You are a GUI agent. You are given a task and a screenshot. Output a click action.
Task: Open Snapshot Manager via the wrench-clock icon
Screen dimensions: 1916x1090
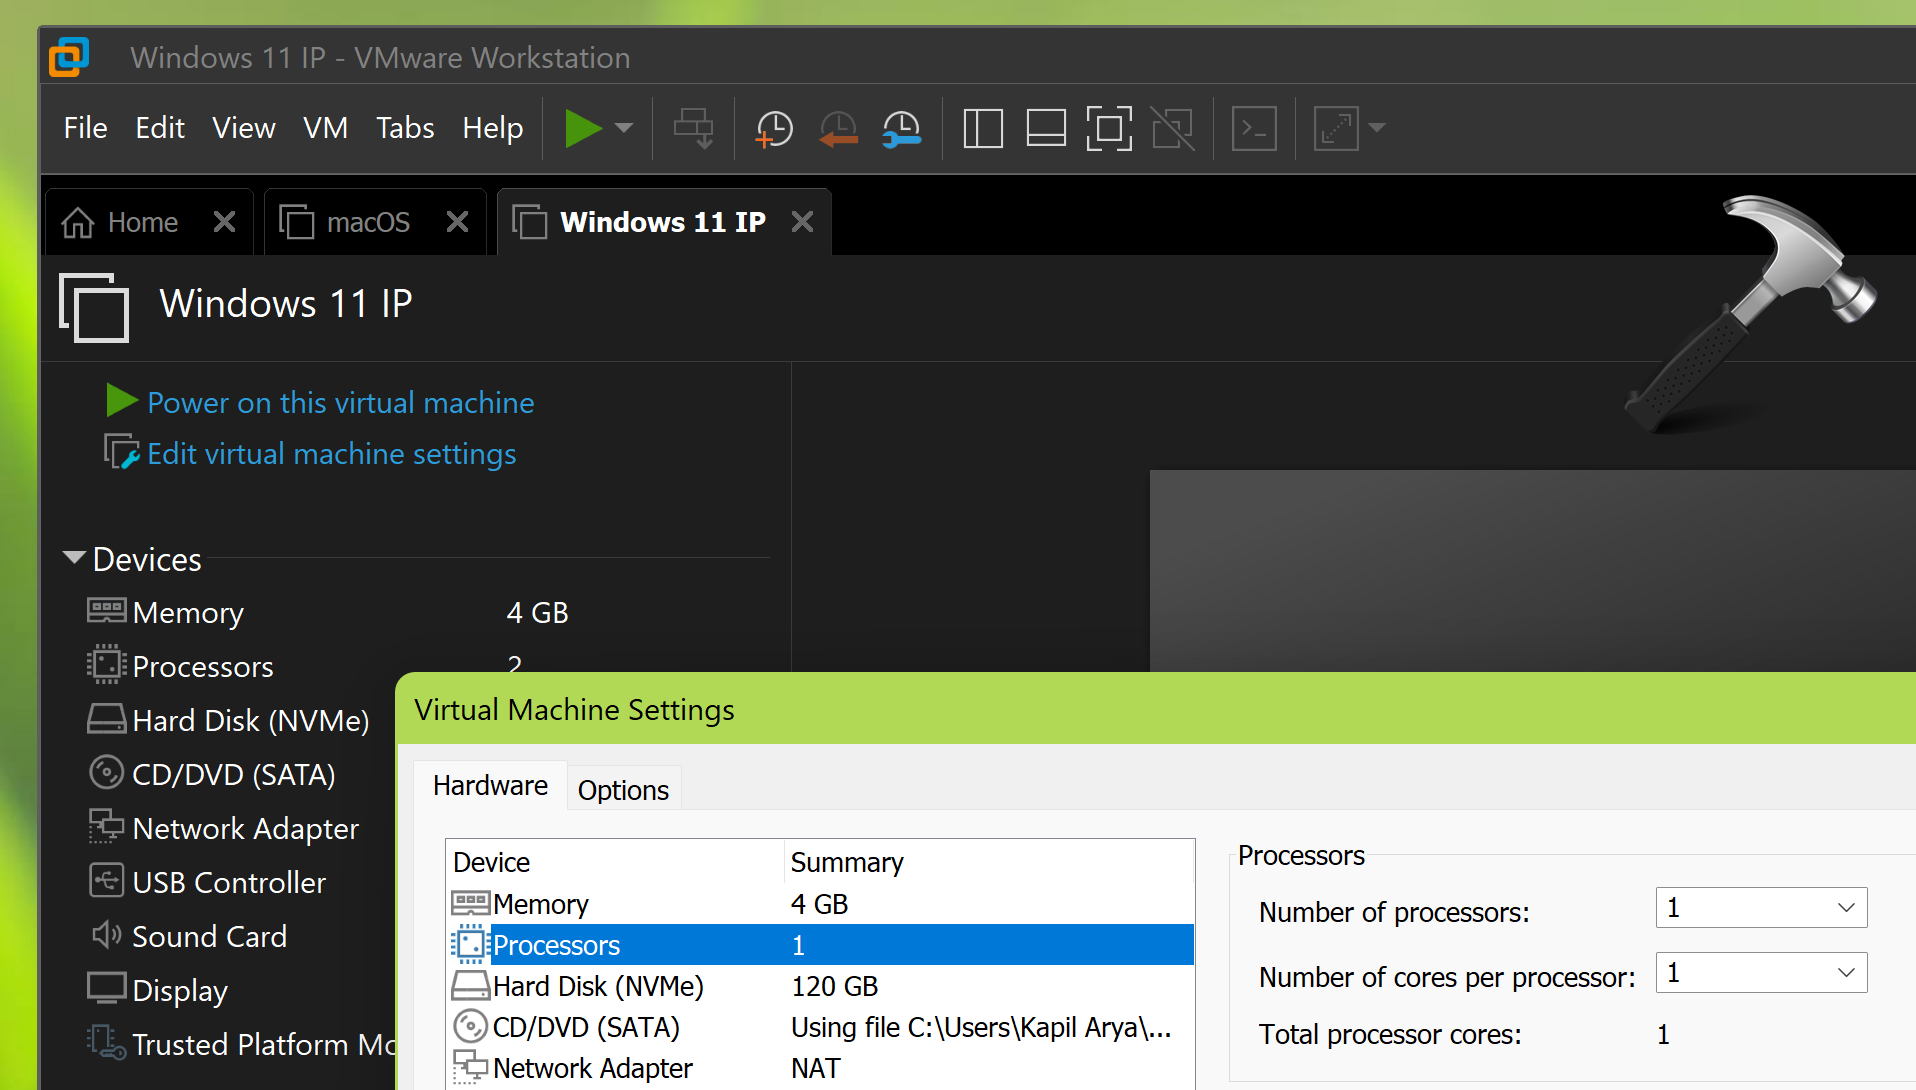point(901,128)
